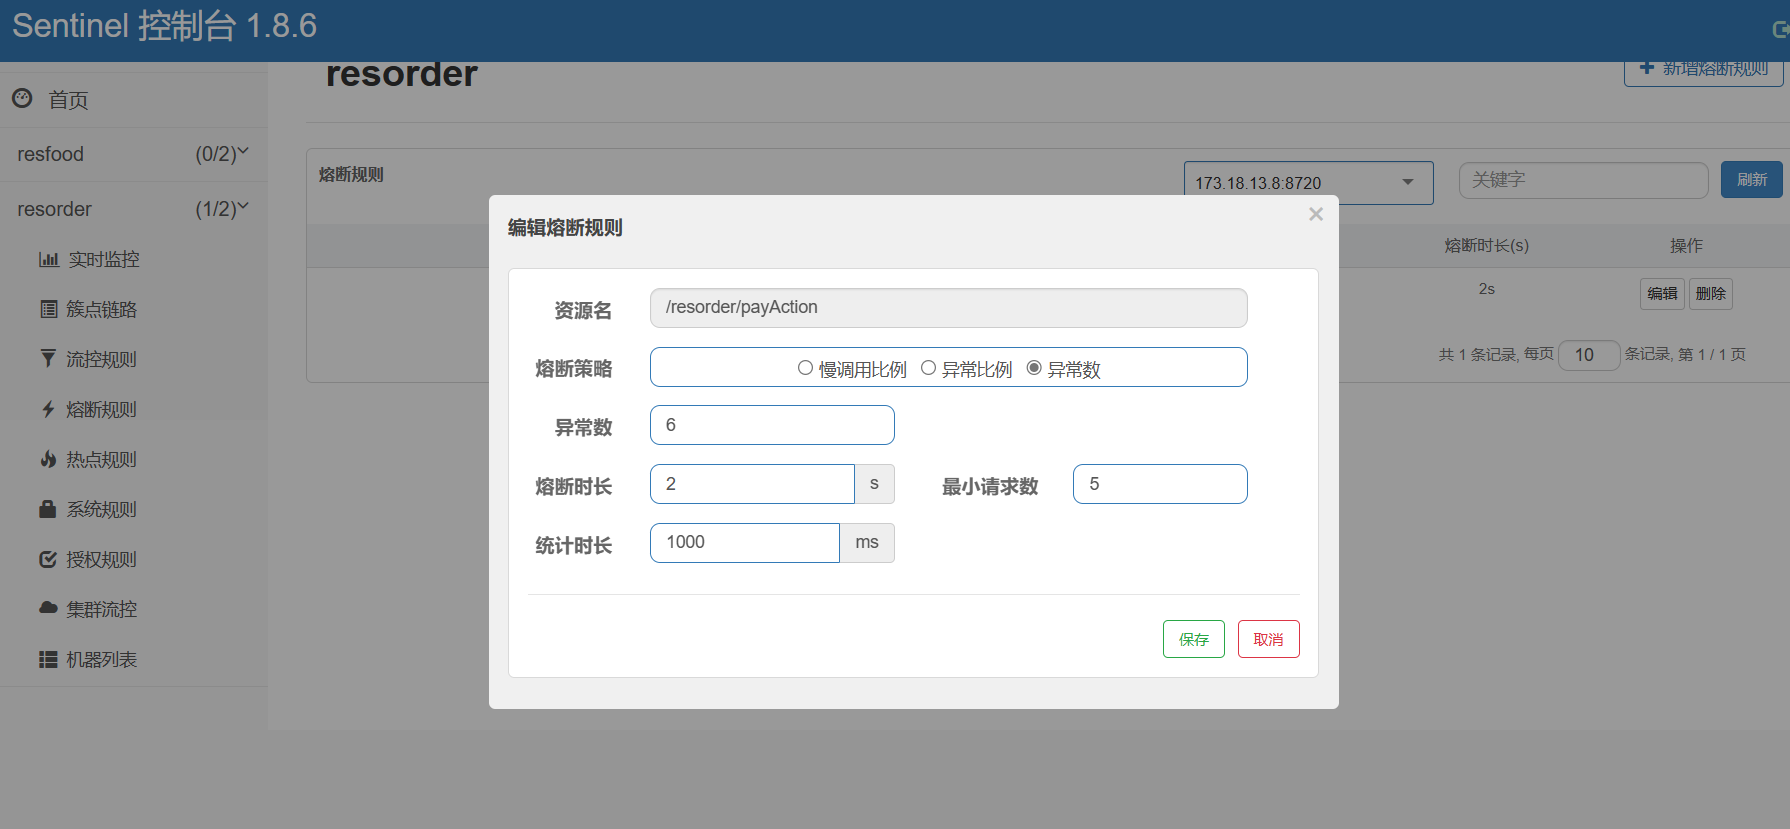This screenshot has width=1790, height=829.
Task: Click the green 保存 button
Action: click(x=1193, y=639)
